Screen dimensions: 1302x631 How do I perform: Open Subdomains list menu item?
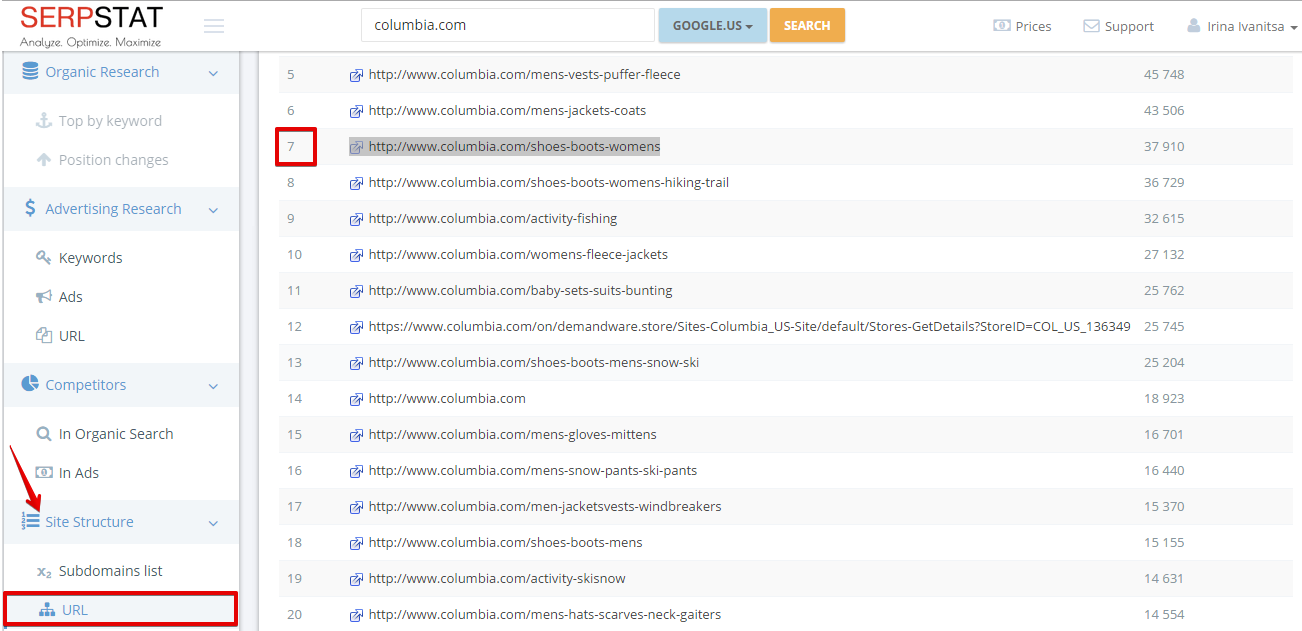pyautogui.click(x=110, y=571)
